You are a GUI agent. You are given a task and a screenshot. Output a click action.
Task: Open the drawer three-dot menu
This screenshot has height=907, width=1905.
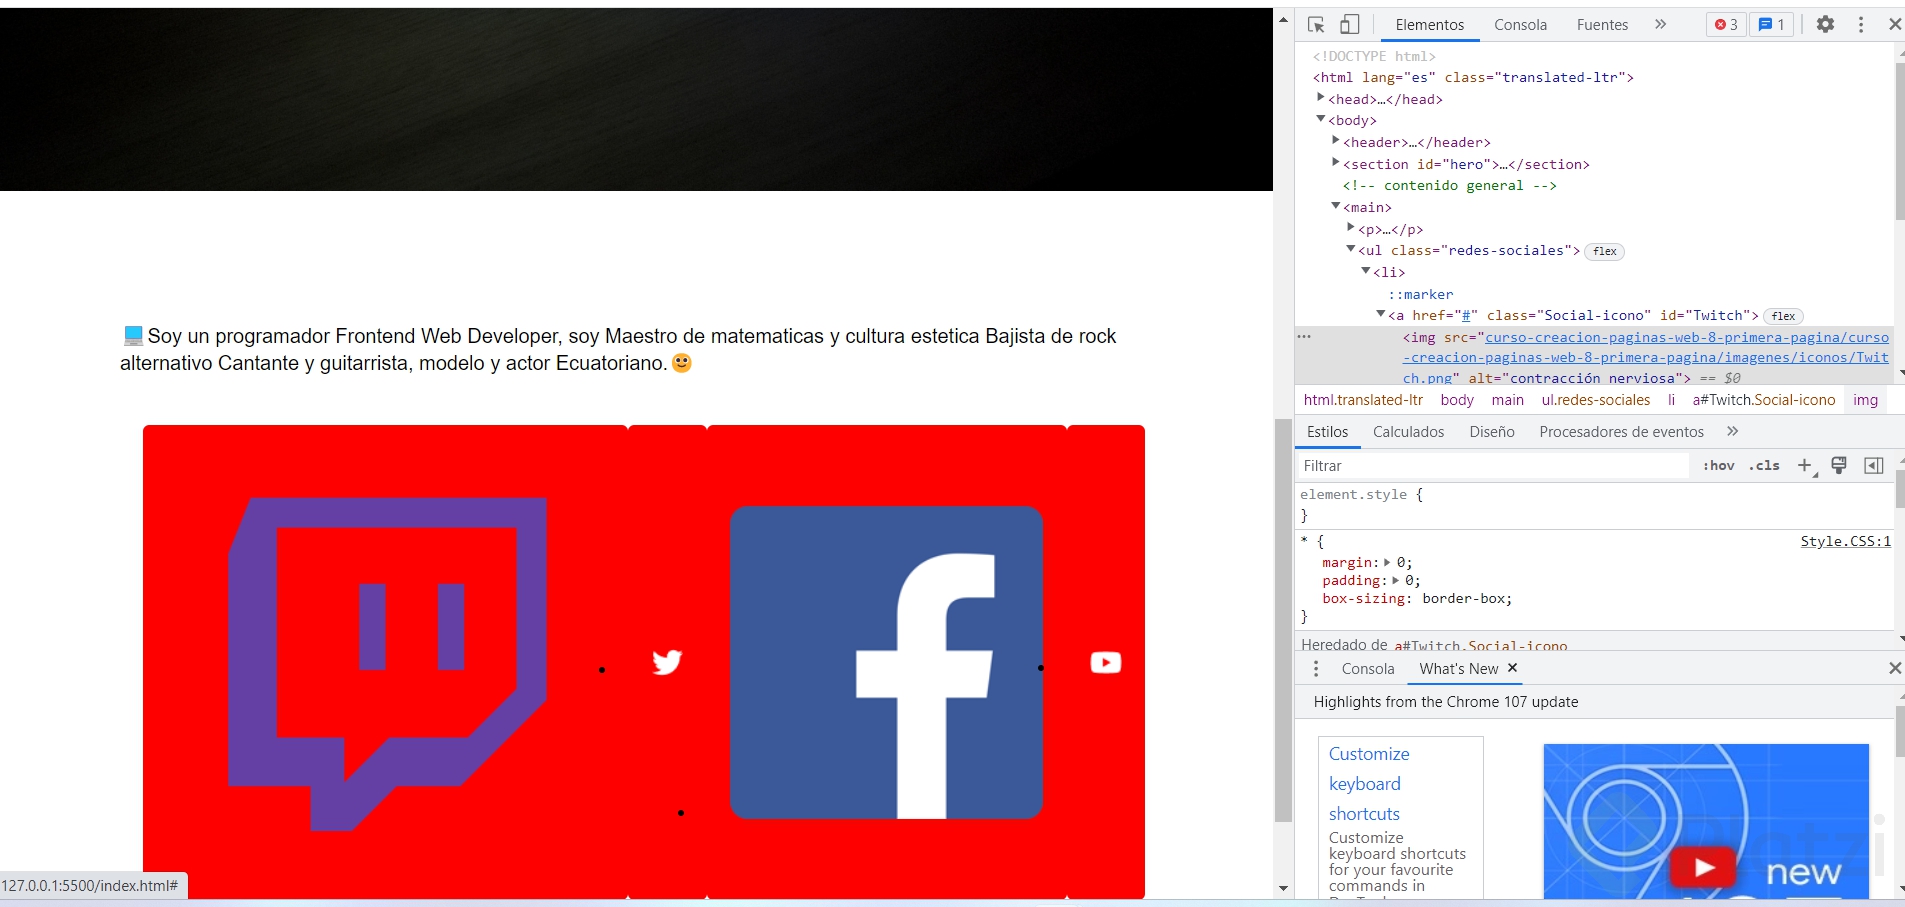pos(1316,669)
